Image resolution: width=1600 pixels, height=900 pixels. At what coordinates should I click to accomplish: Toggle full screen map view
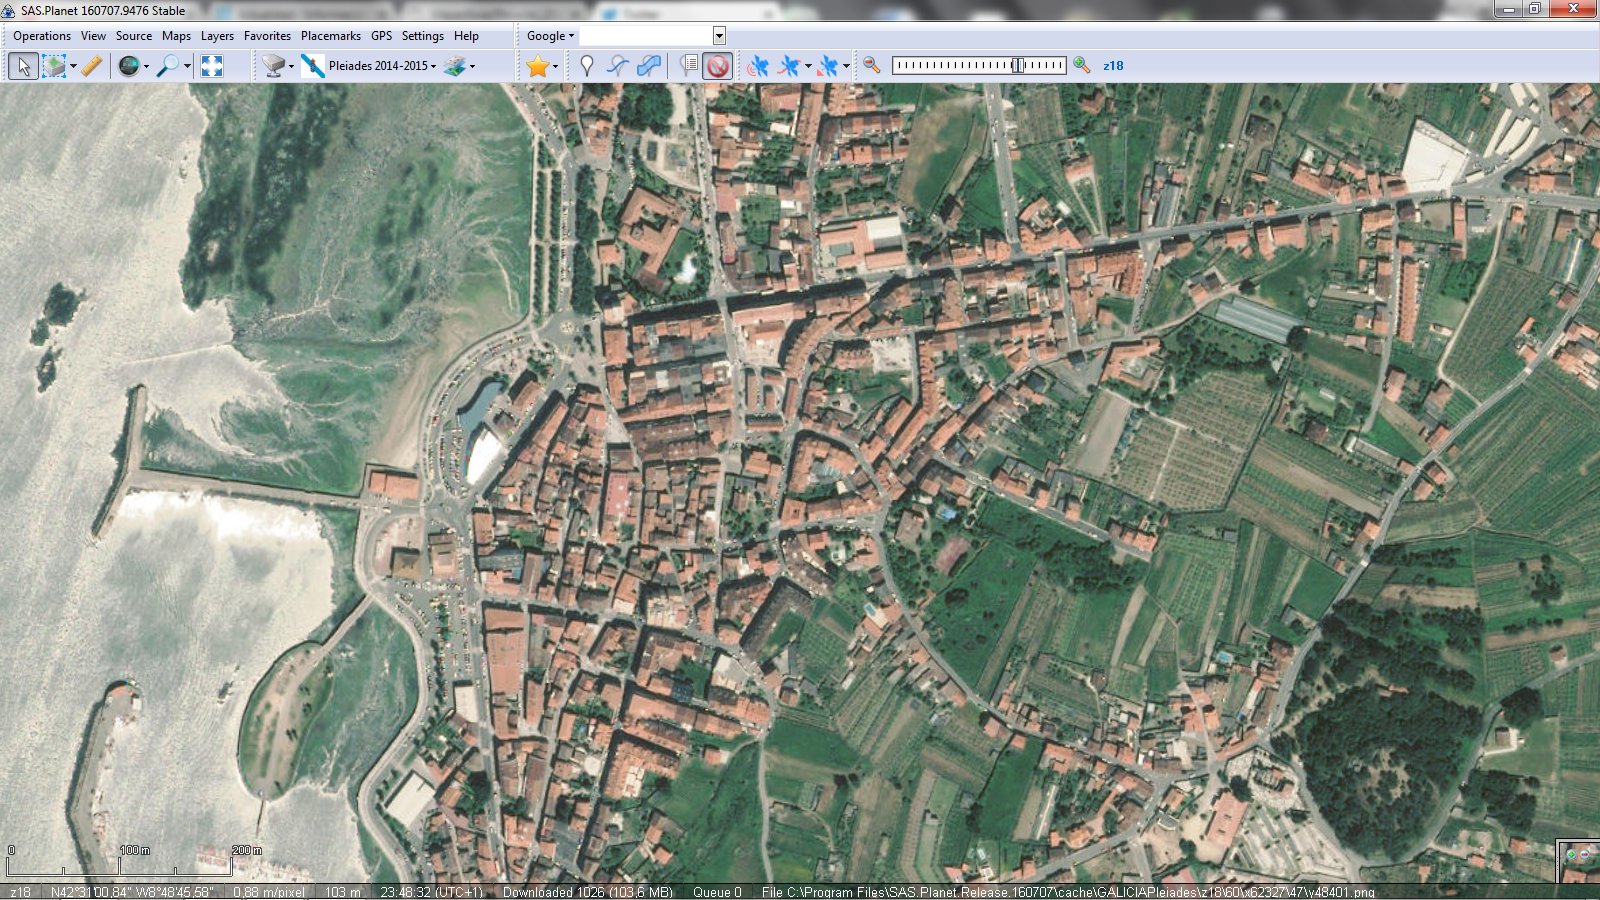(212, 66)
